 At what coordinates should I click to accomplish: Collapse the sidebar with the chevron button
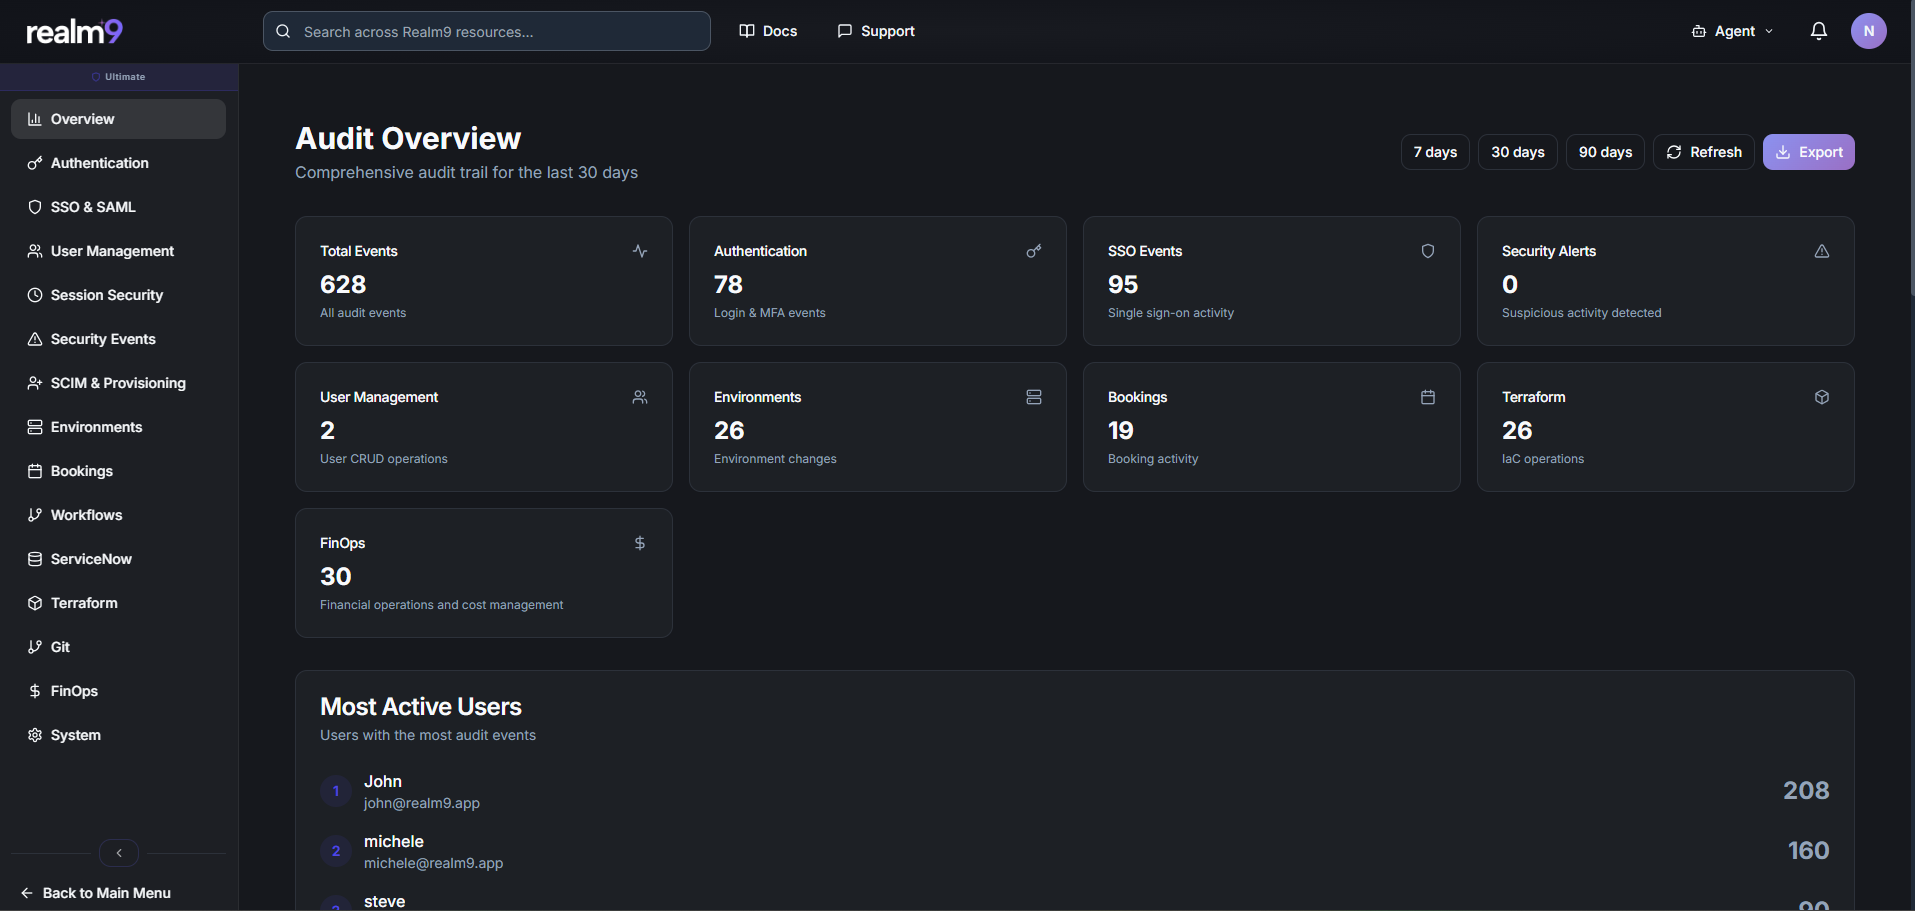[x=118, y=853]
